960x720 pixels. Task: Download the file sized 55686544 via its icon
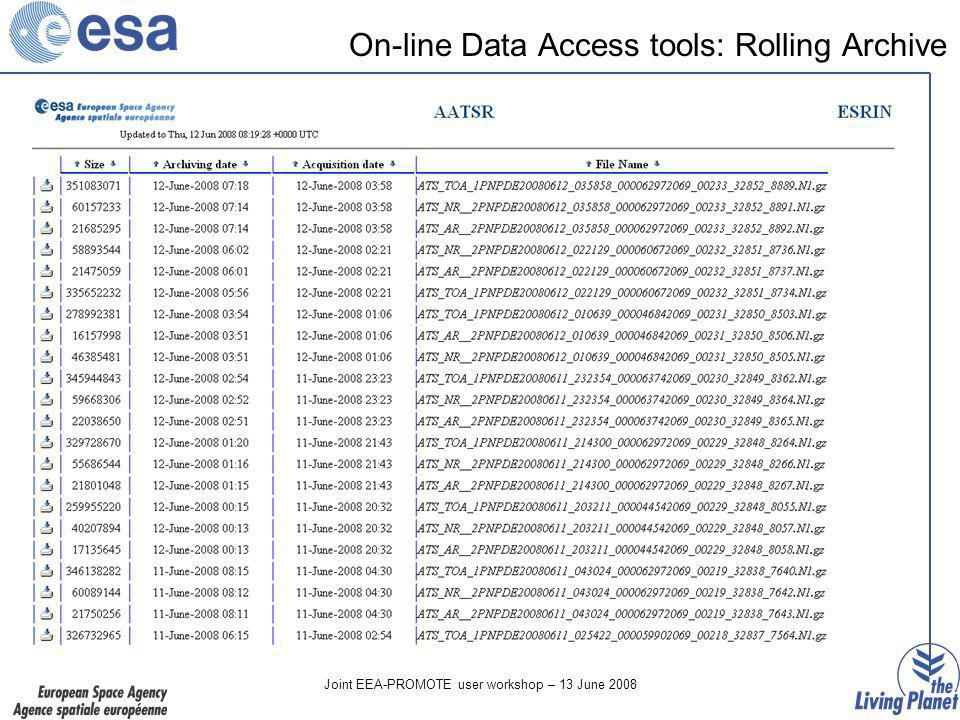[47, 464]
